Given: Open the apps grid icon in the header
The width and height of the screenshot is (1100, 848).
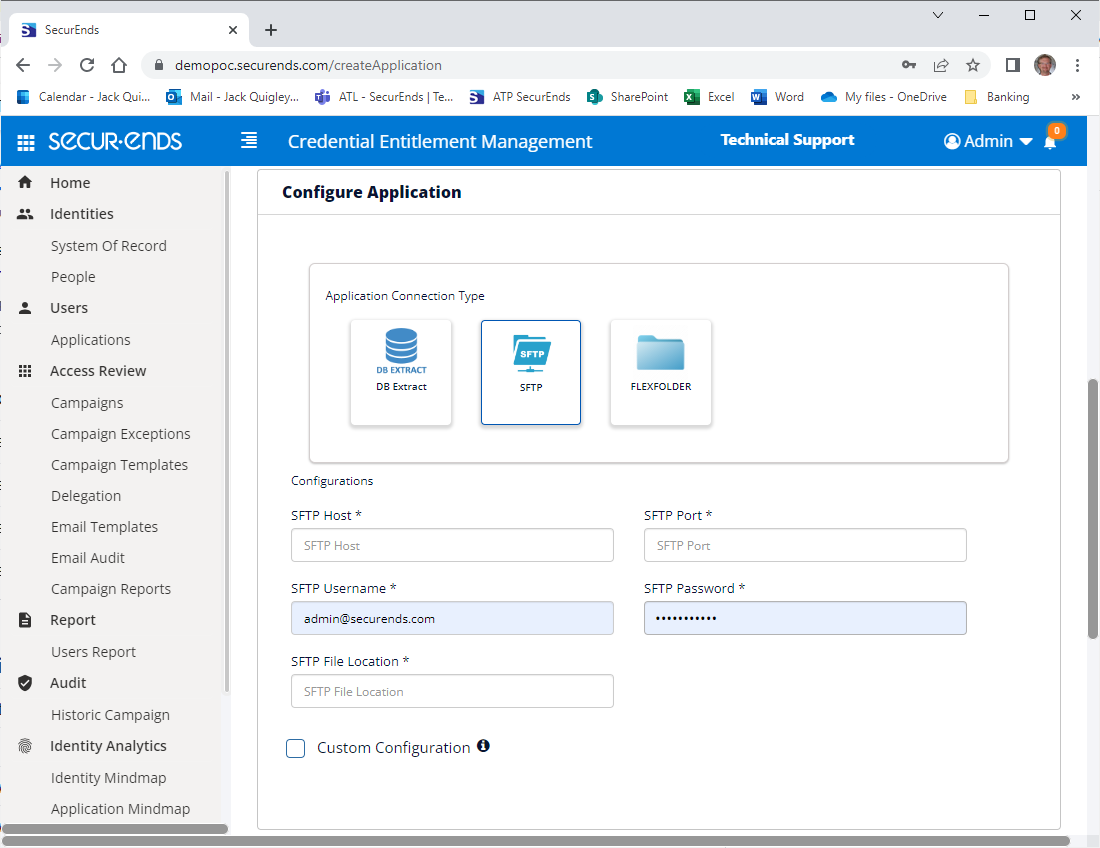Looking at the screenshot, I should [x=26, y=140].
